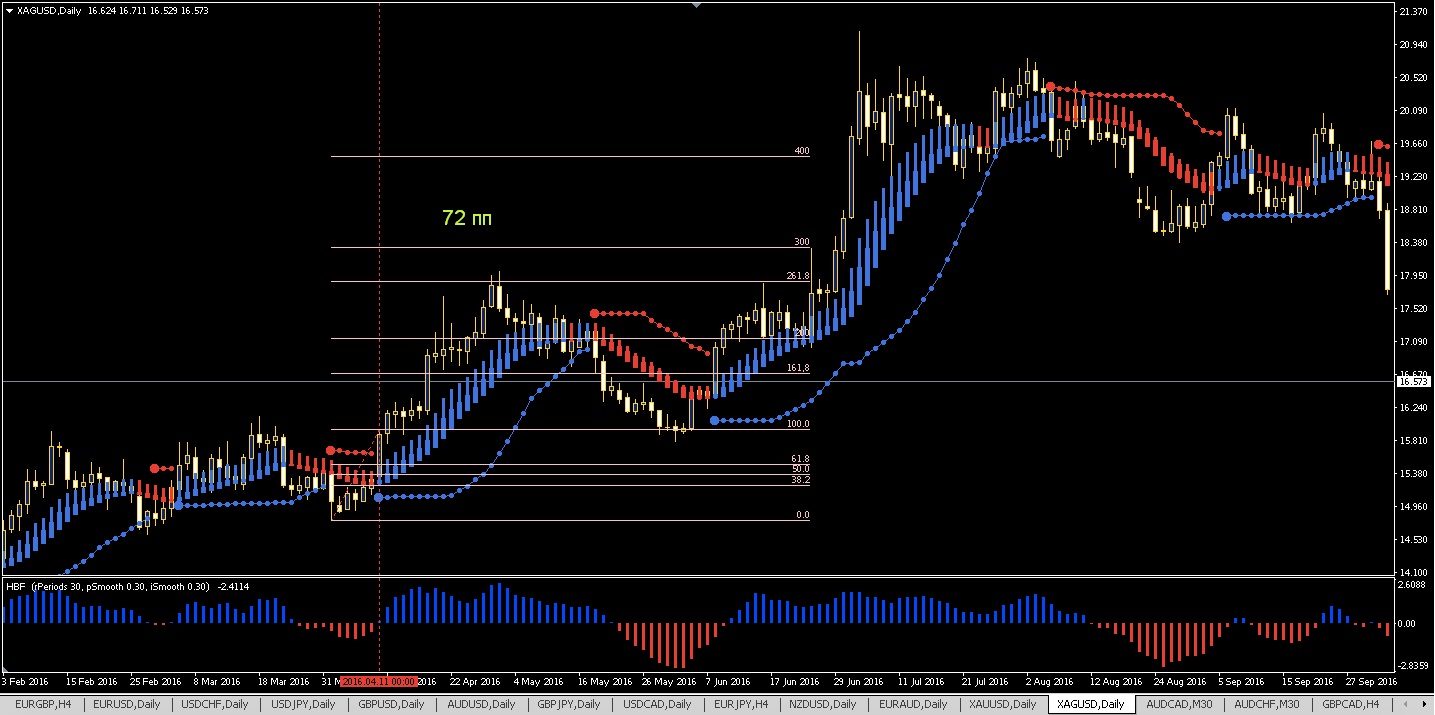Go to the USDCAD,Daily chart tab

(657, 705)
